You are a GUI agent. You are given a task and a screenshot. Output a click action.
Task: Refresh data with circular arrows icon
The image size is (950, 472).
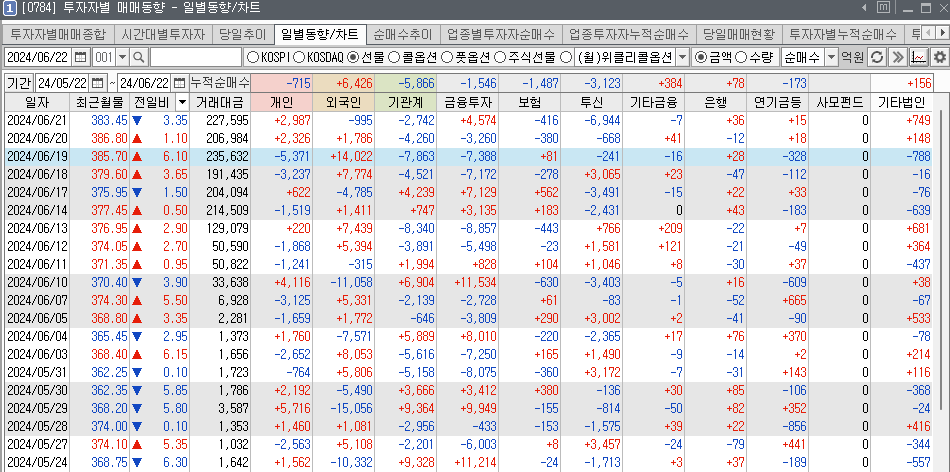tap(877, 58)
